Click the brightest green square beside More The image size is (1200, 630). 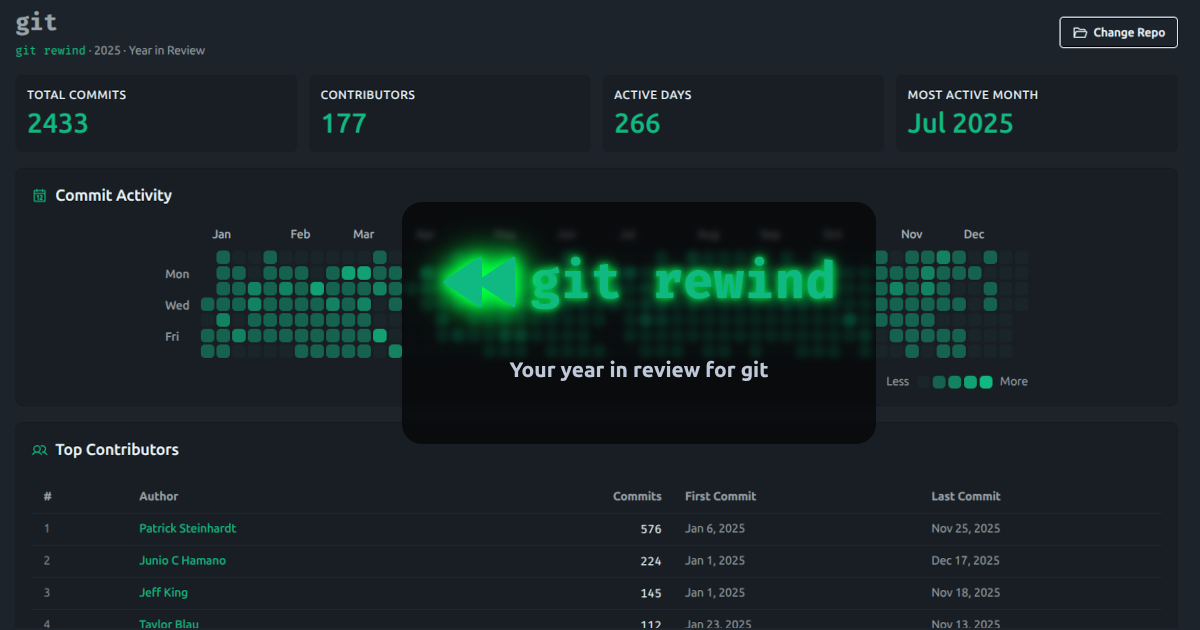(986, 381)
